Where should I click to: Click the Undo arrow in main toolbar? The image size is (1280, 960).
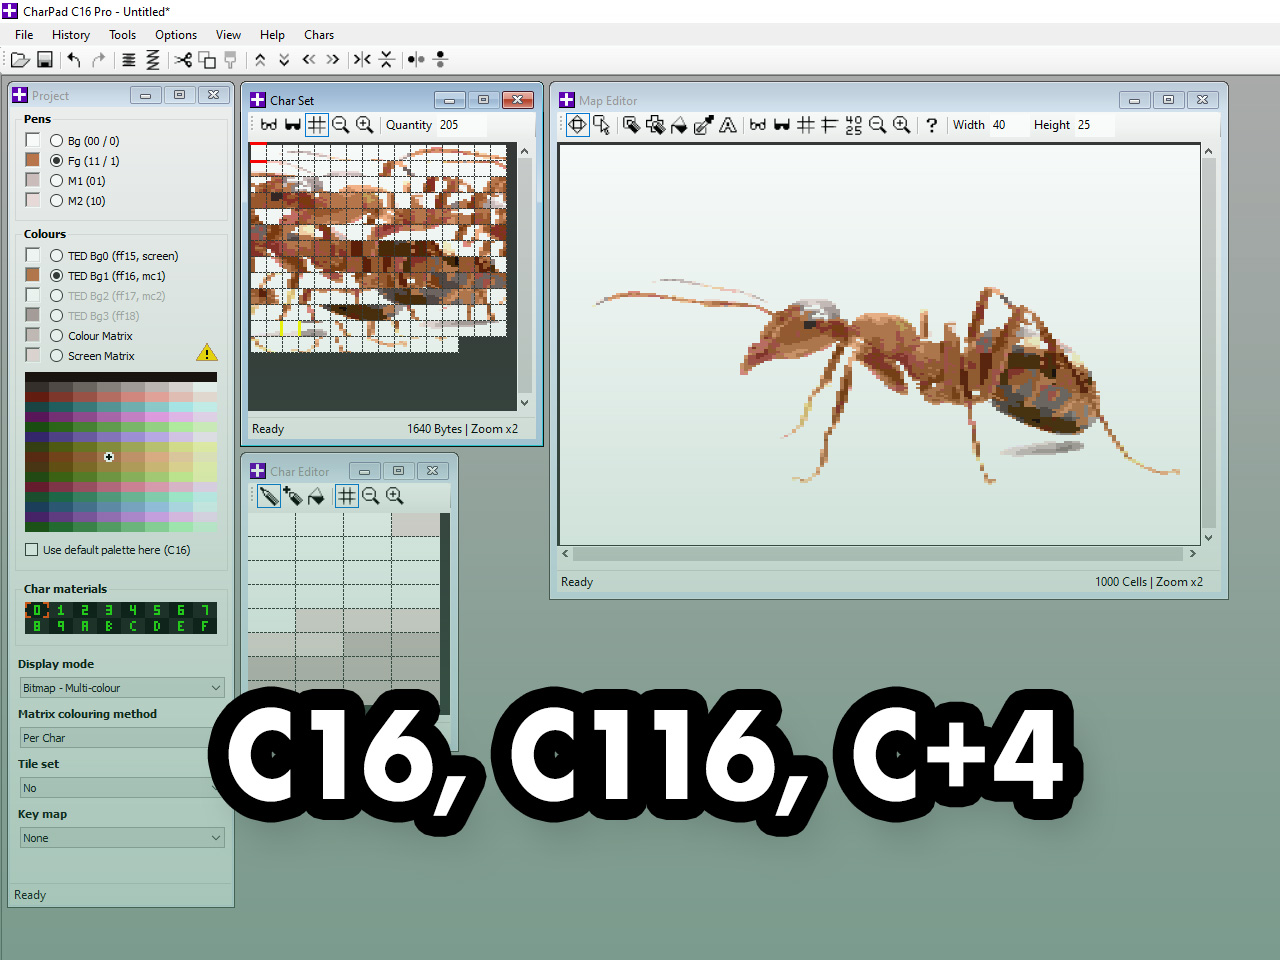point(74,60)
